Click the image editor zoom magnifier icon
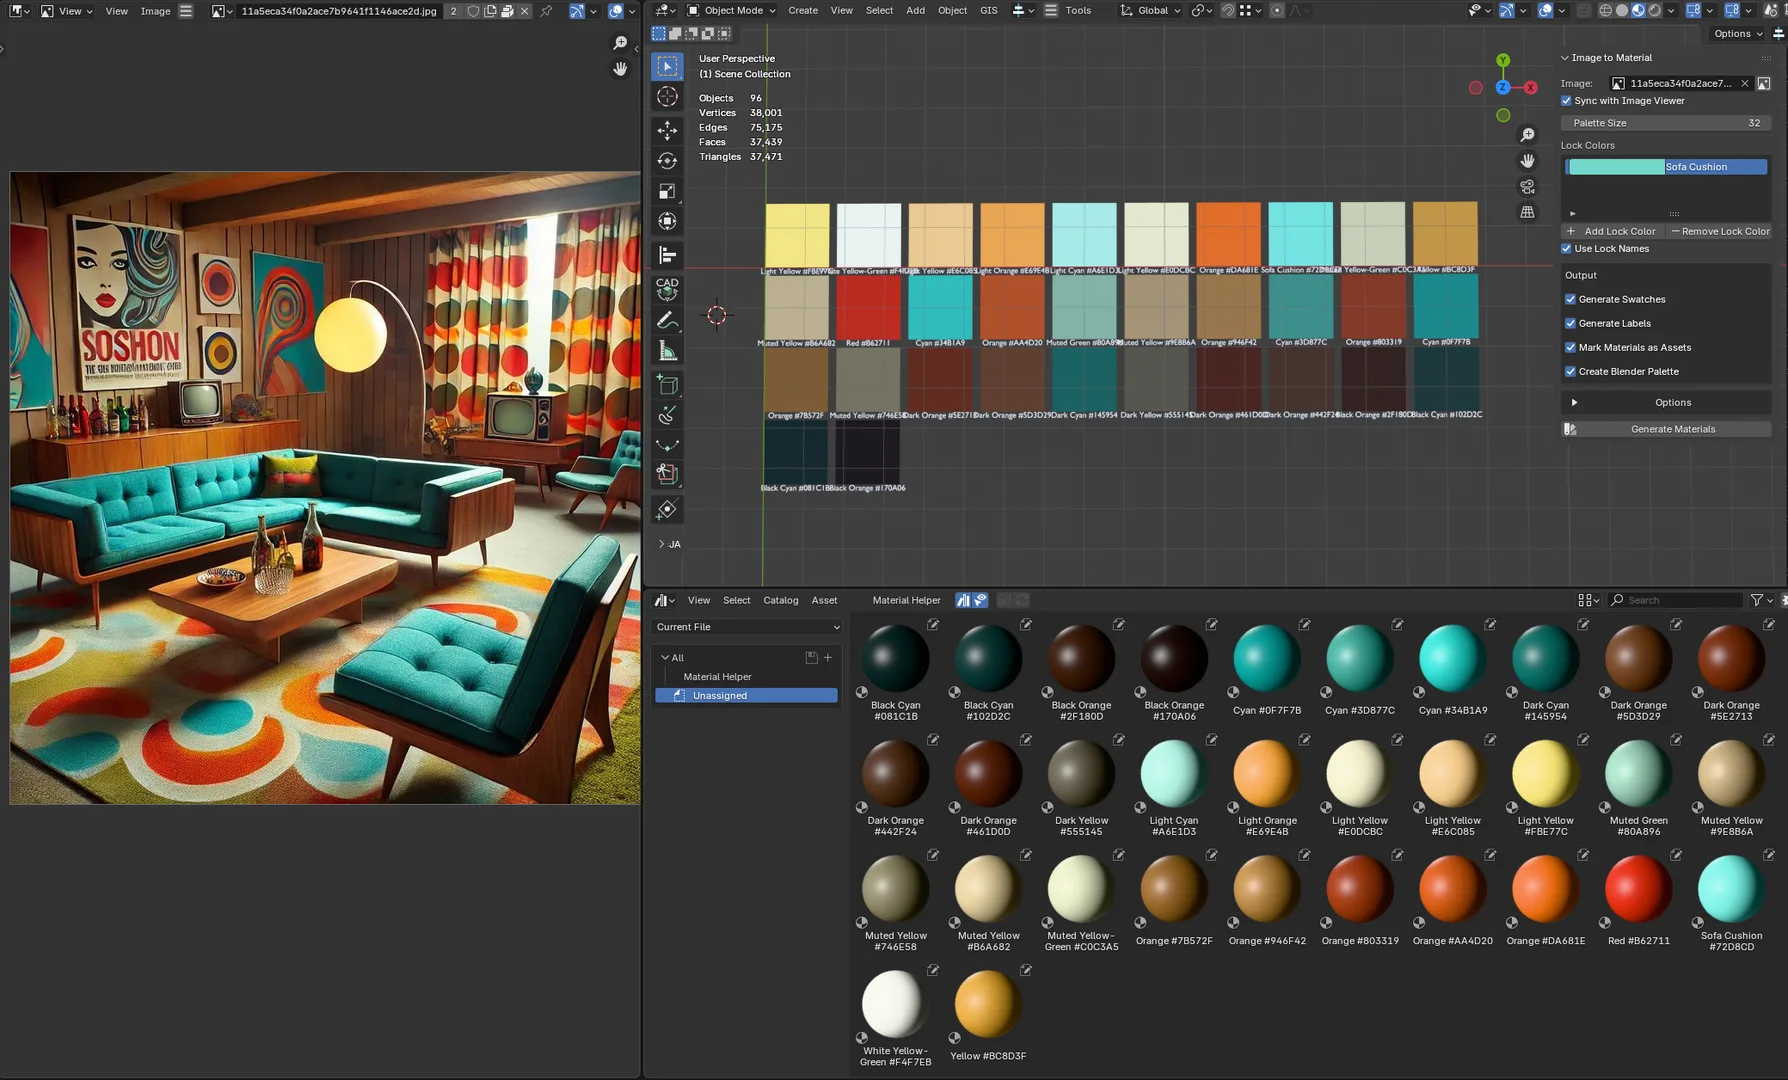Screen dimensions: 1788x1080 [620, 43]
